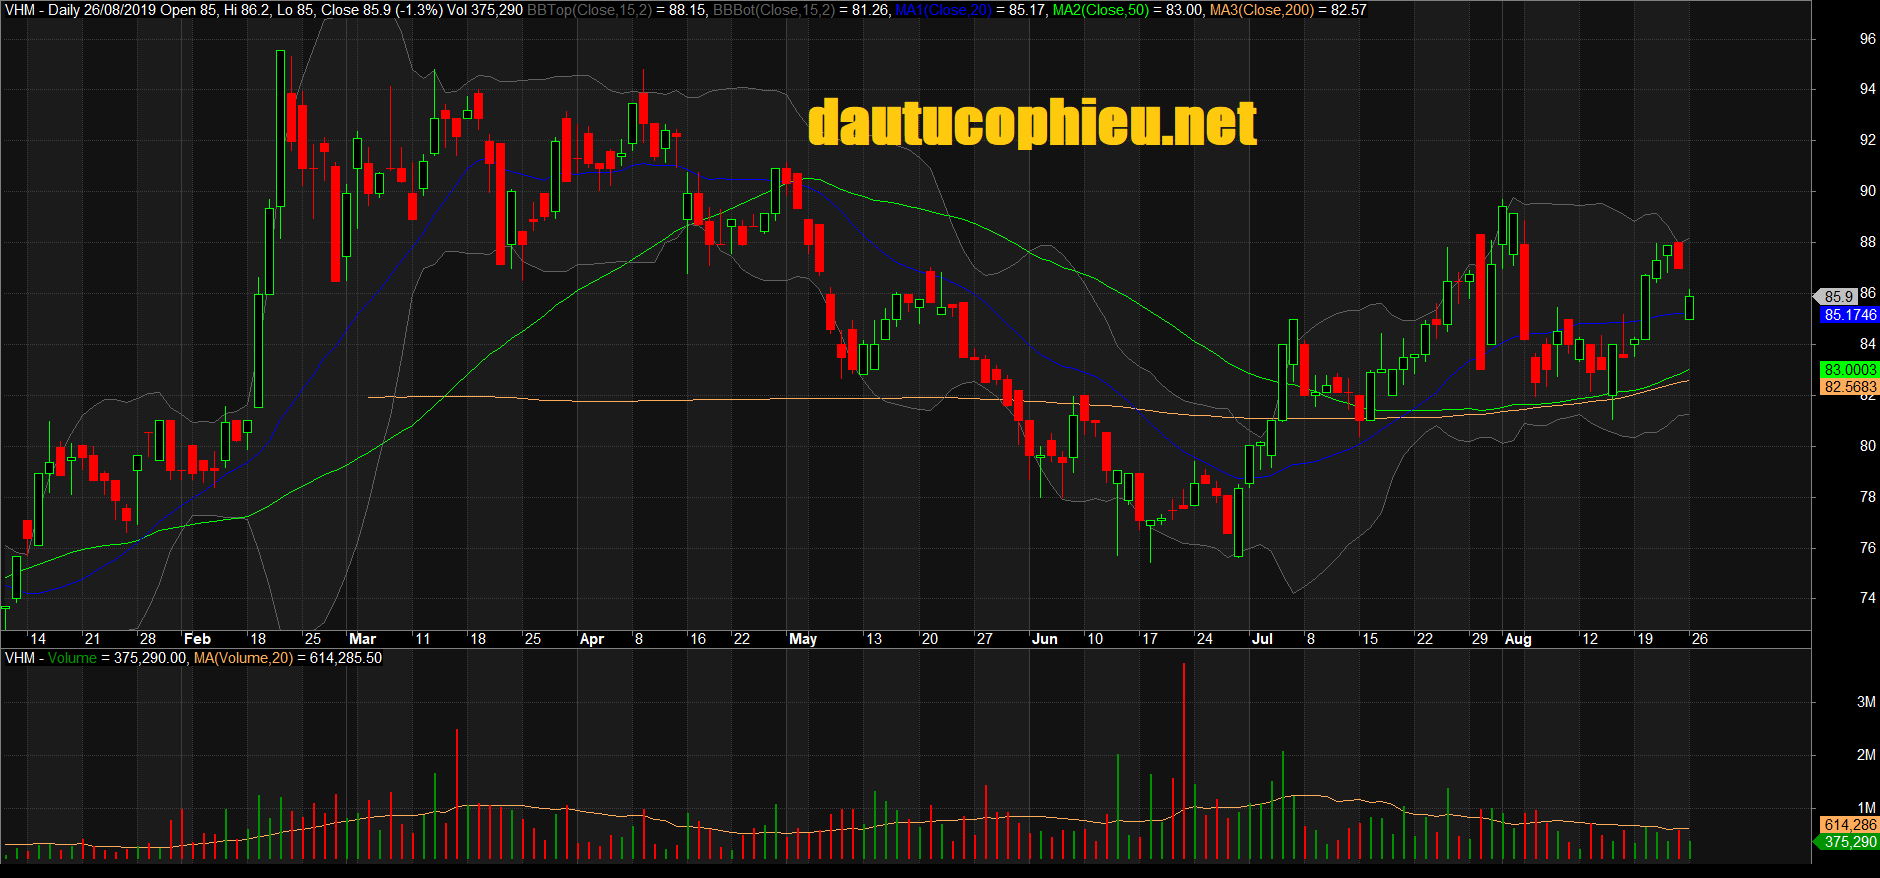Image resolution: width=1880 pixels, height=878 pixels.
Task: Click the 96 level on price axis
Action: coord(1867,39)
